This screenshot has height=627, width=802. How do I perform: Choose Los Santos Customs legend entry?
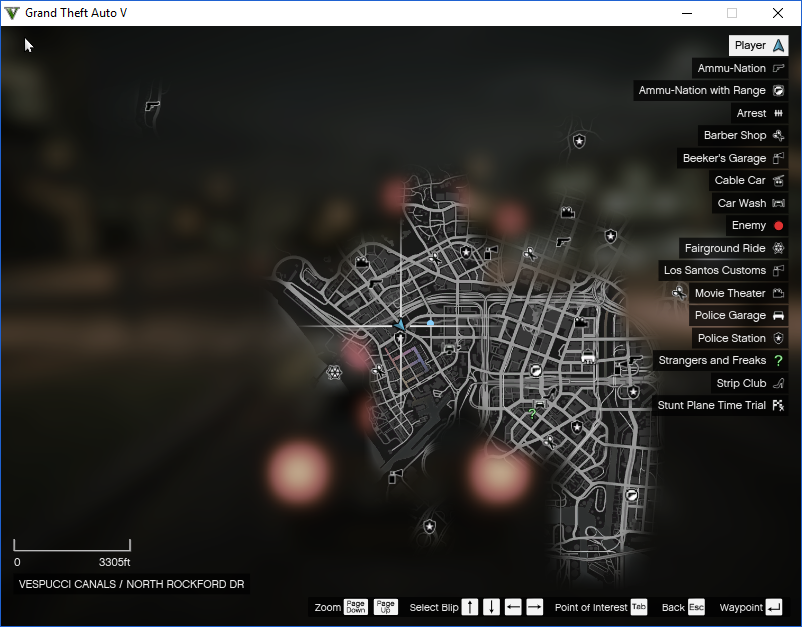click(x=723, y=271)
